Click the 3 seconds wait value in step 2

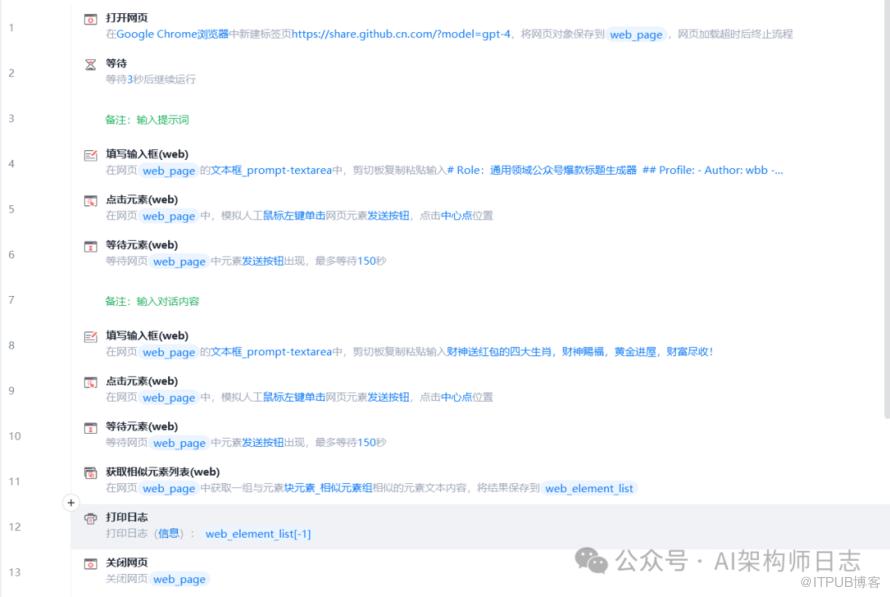click(x=130, y=79)
